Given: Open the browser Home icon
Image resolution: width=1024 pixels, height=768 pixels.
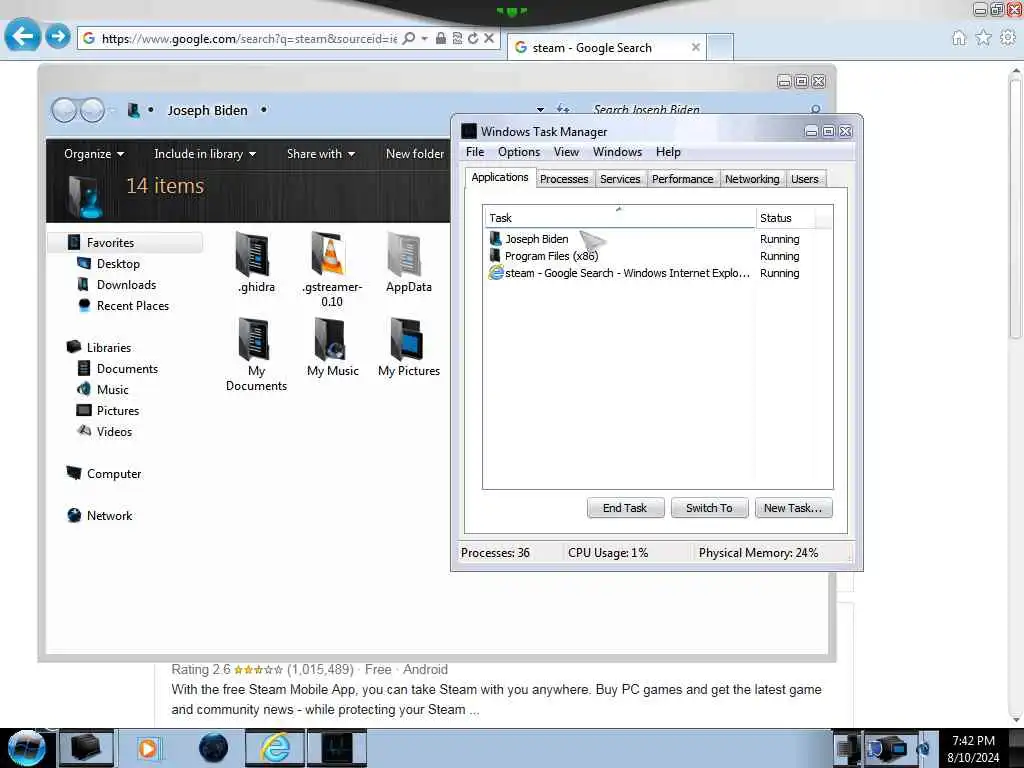Looking at the screenshot, I should 959,38.
